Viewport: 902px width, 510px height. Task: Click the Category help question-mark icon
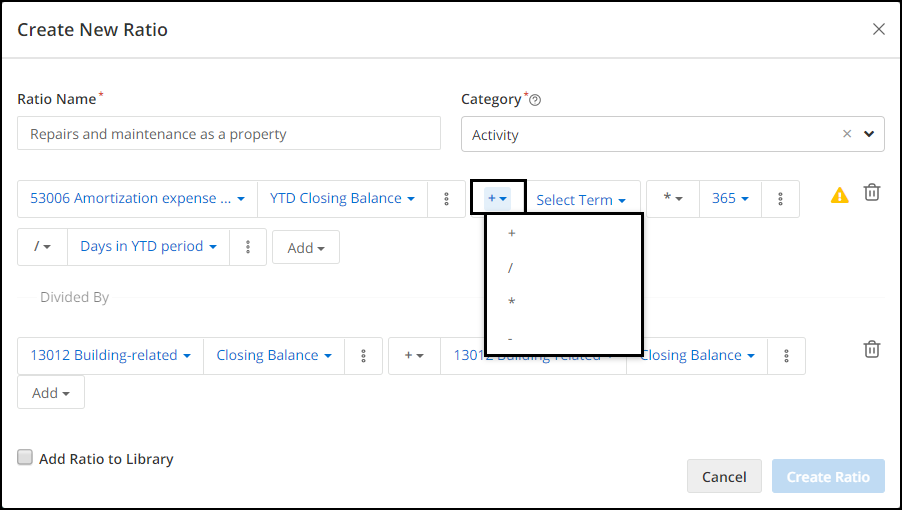point(535,100)
